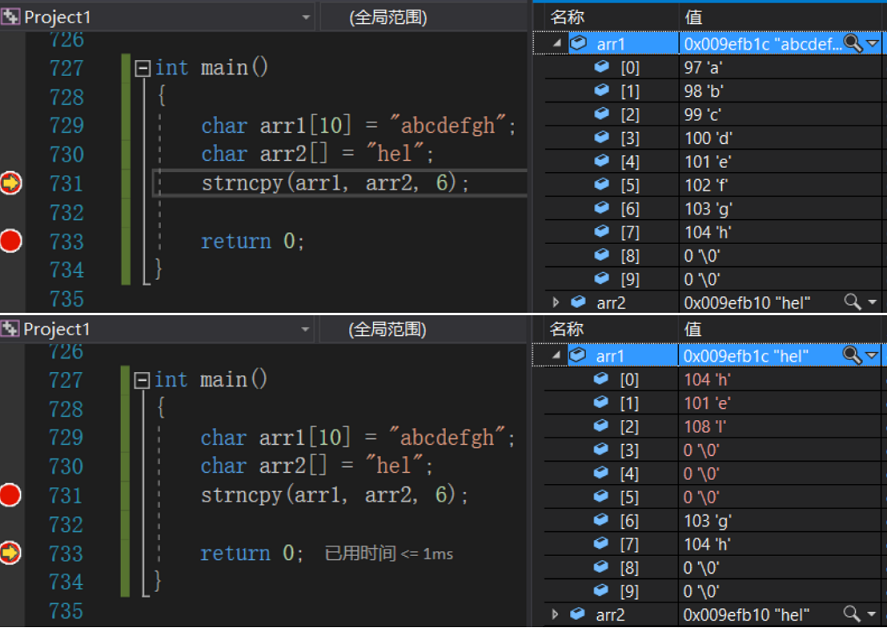Select element [3] row with 100 'd' in top panel
The image size is (887, 628).
click(713, 138)
